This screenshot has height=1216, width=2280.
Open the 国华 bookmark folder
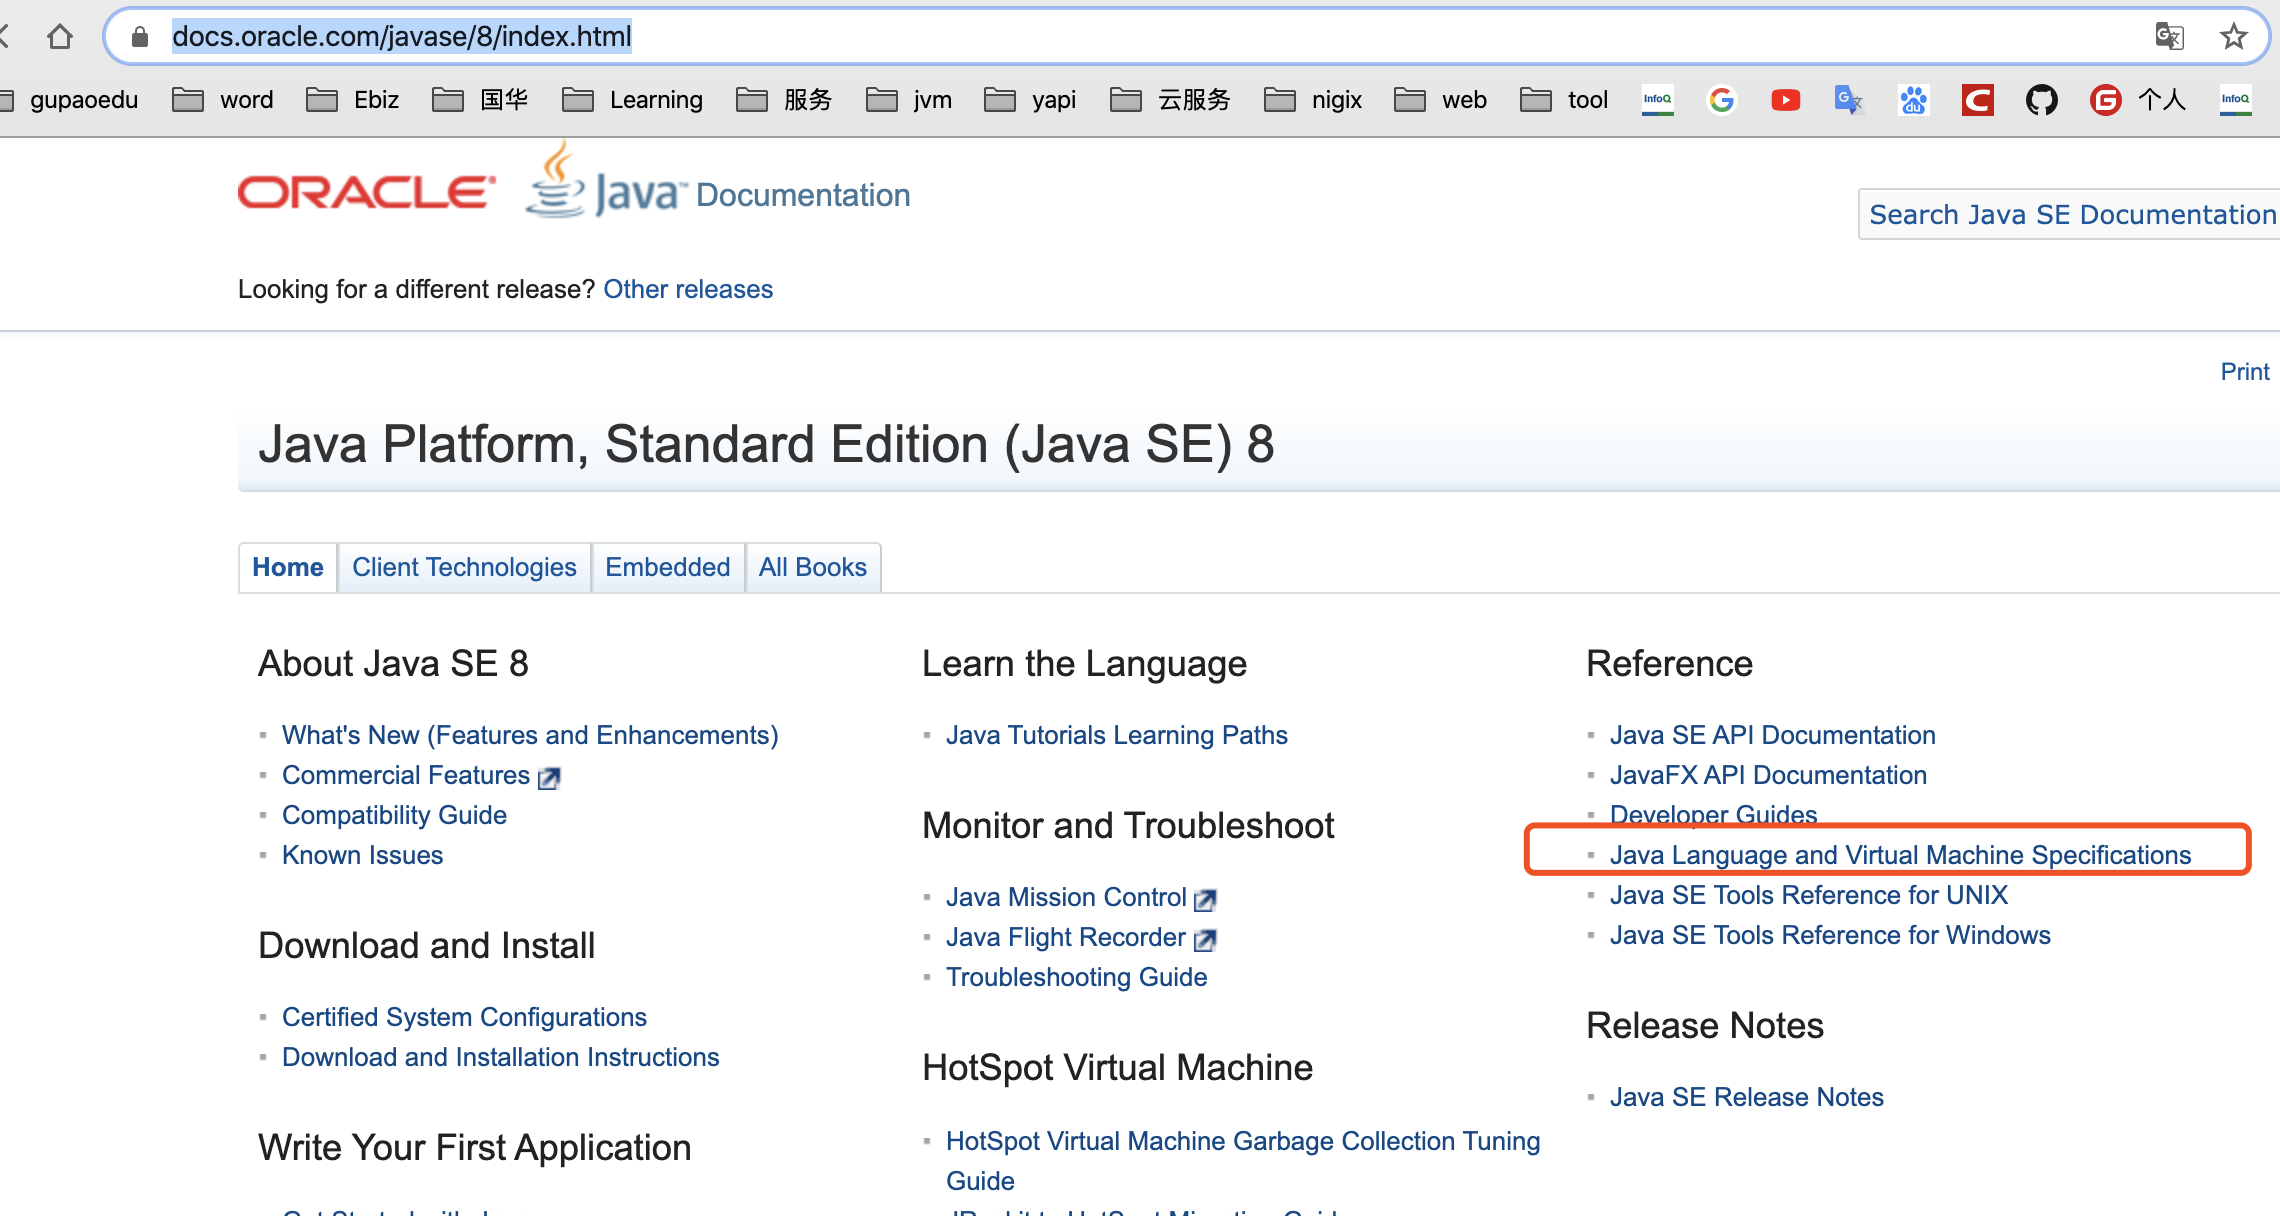[480, 100]
